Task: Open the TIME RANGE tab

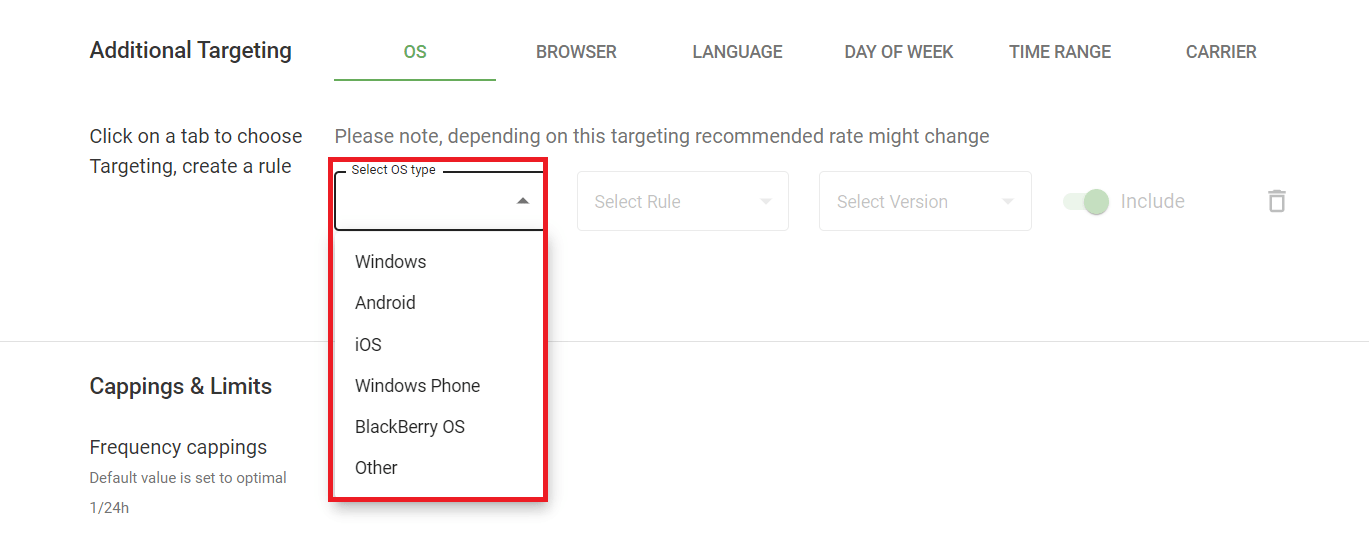Action: (1060, 52)
